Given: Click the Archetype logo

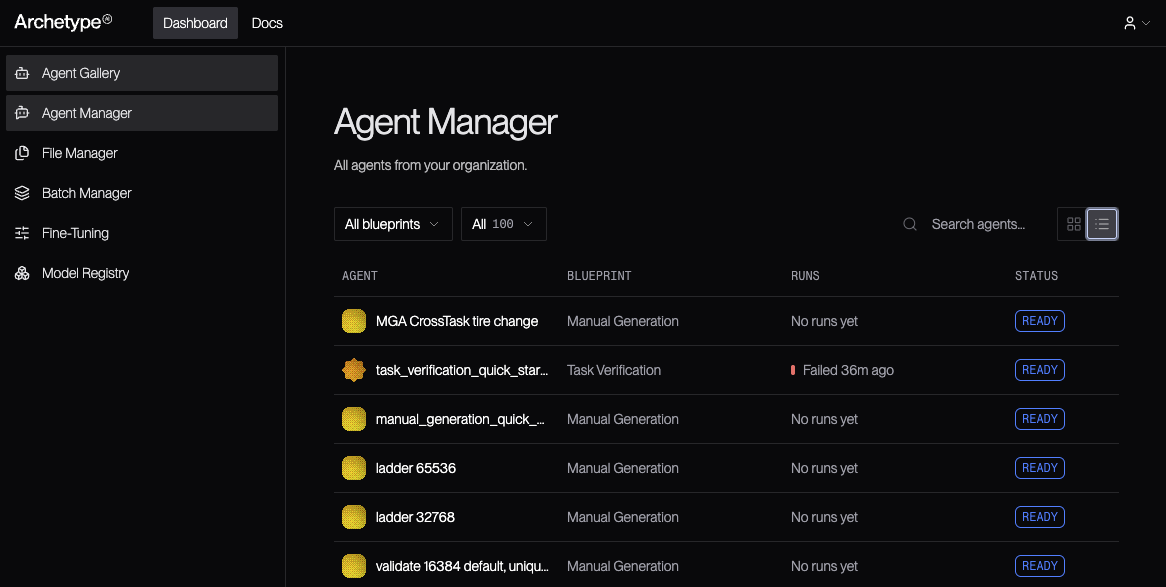Looking at the screenshot, I should click(x=63, y=22).
